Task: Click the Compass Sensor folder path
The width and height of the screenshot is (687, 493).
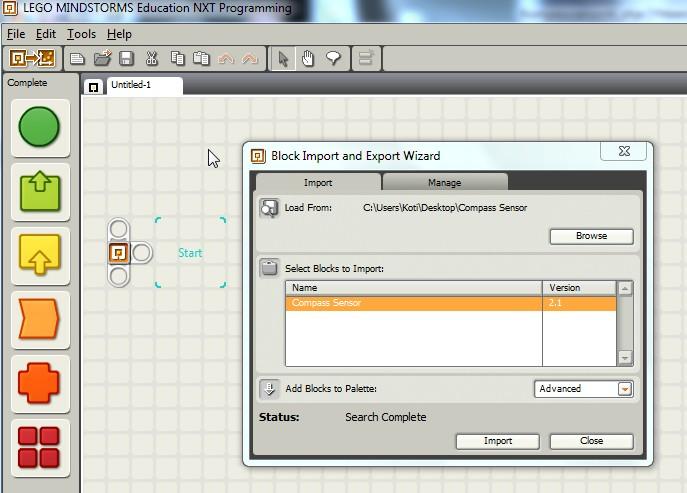Action: pos(445,208)
